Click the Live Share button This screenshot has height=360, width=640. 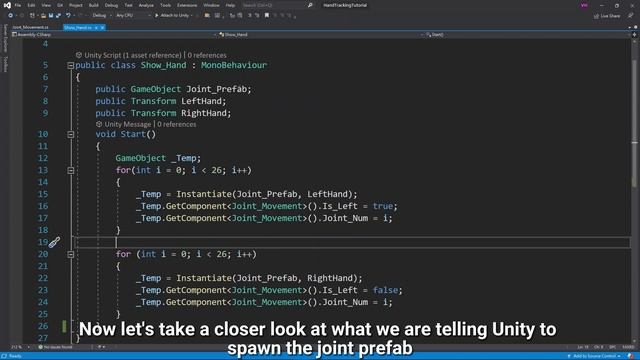coord(607,16)
